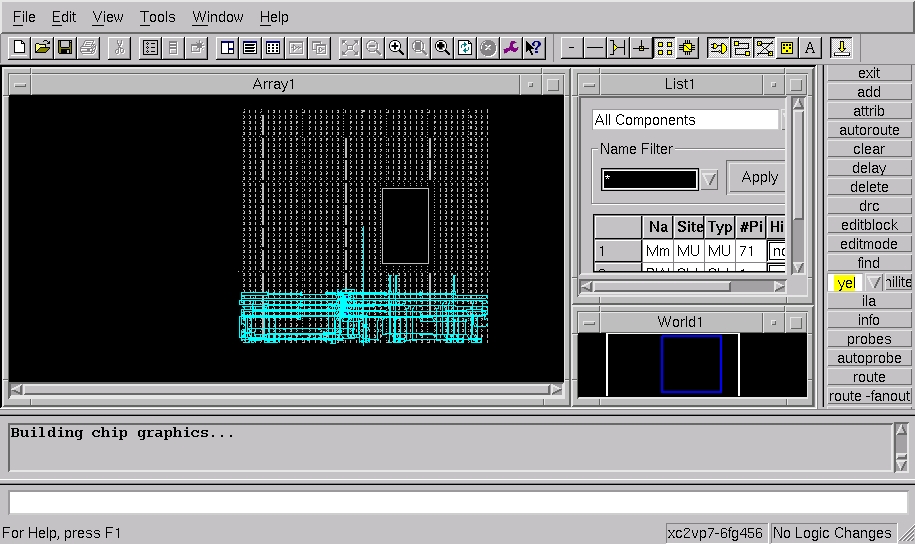Screen dimensions: 915x544
Task: Click the download arrow toolbar icon
Action: point(840,47)
